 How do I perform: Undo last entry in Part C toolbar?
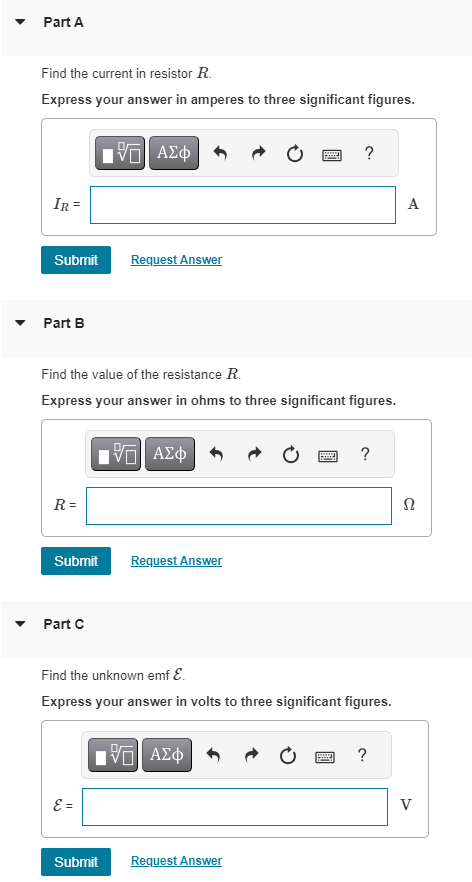214,755
